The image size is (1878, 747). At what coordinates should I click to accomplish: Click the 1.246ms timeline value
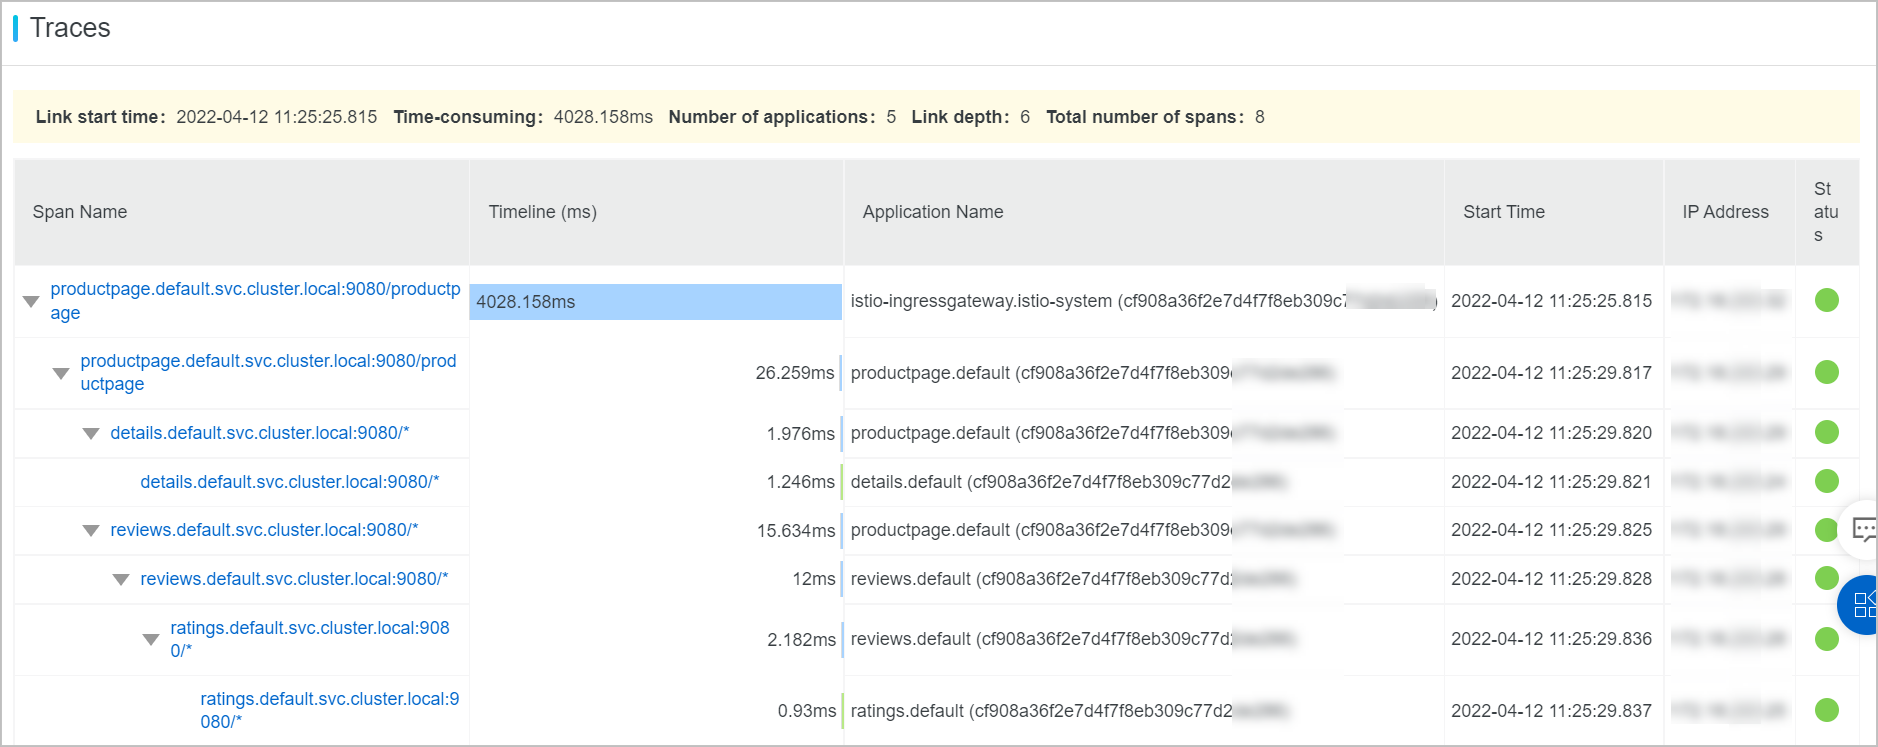[801, 482]
